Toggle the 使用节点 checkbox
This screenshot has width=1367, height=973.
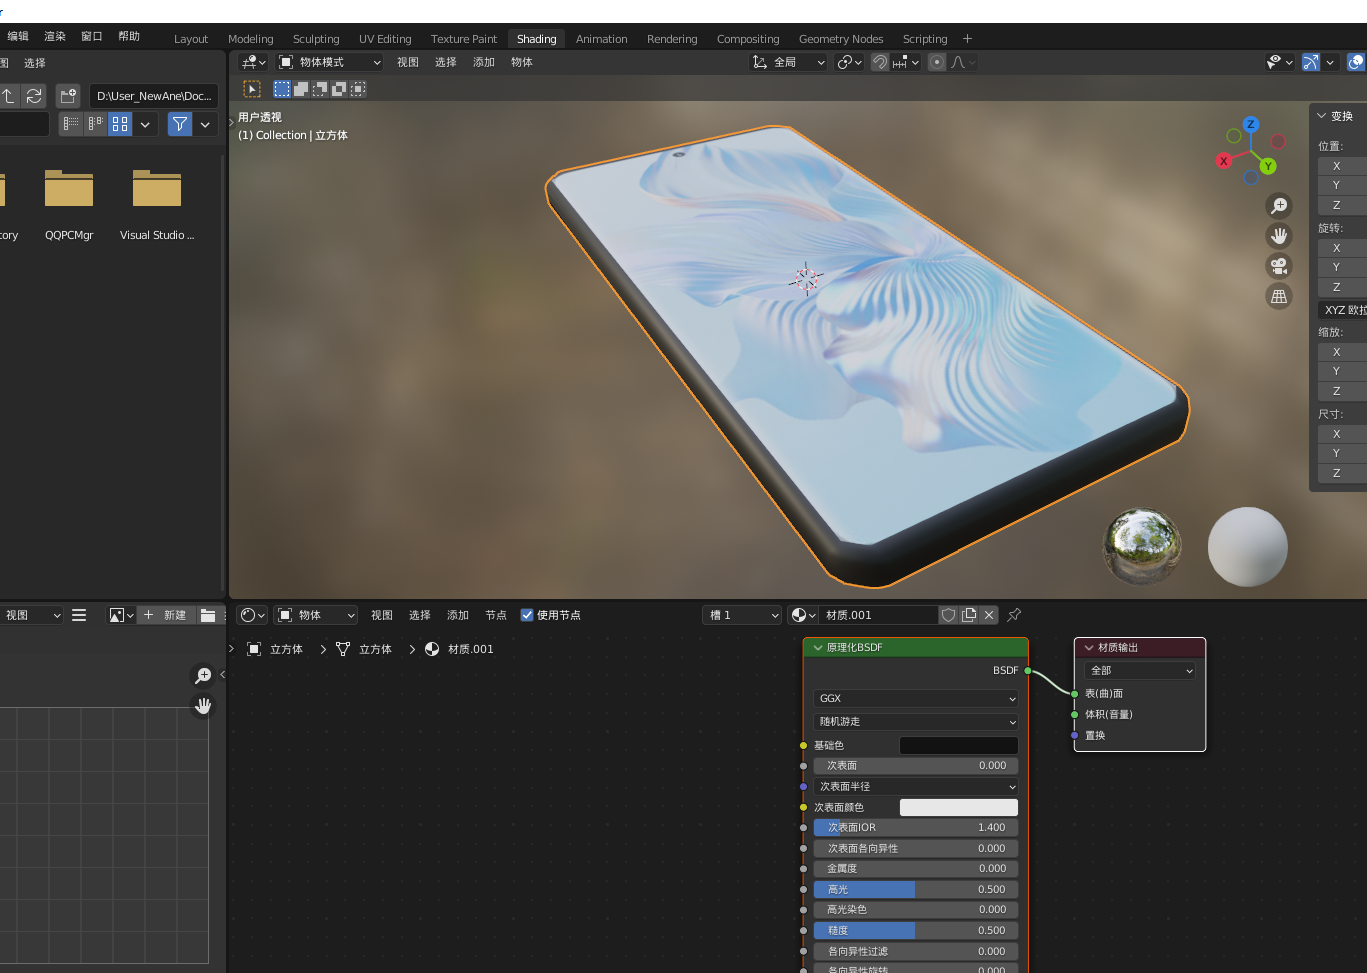[x=527, y=615]
